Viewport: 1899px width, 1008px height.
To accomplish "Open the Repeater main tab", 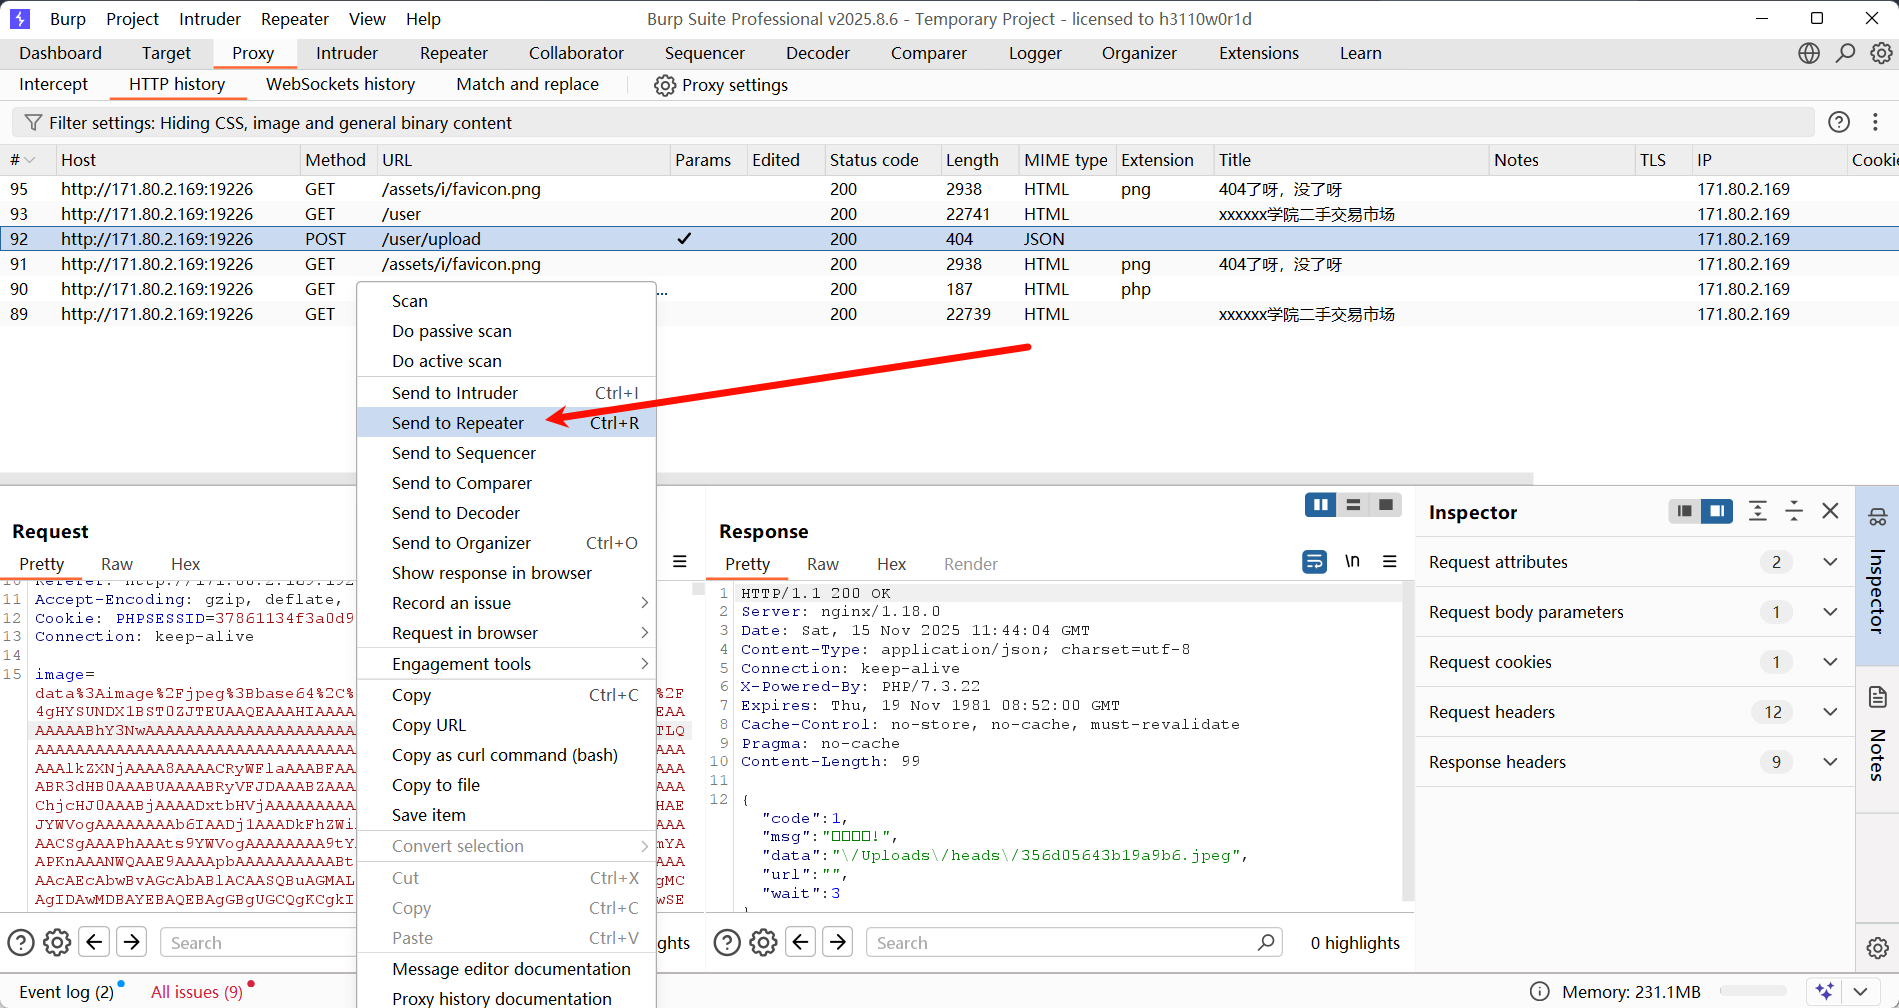I will coord(454,53).
